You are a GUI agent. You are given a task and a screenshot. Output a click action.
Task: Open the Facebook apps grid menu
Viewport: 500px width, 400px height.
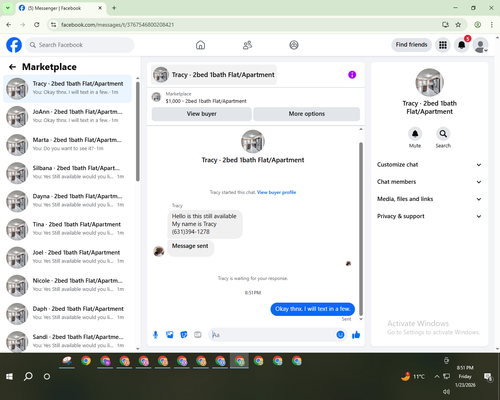(x=443, y=45)
